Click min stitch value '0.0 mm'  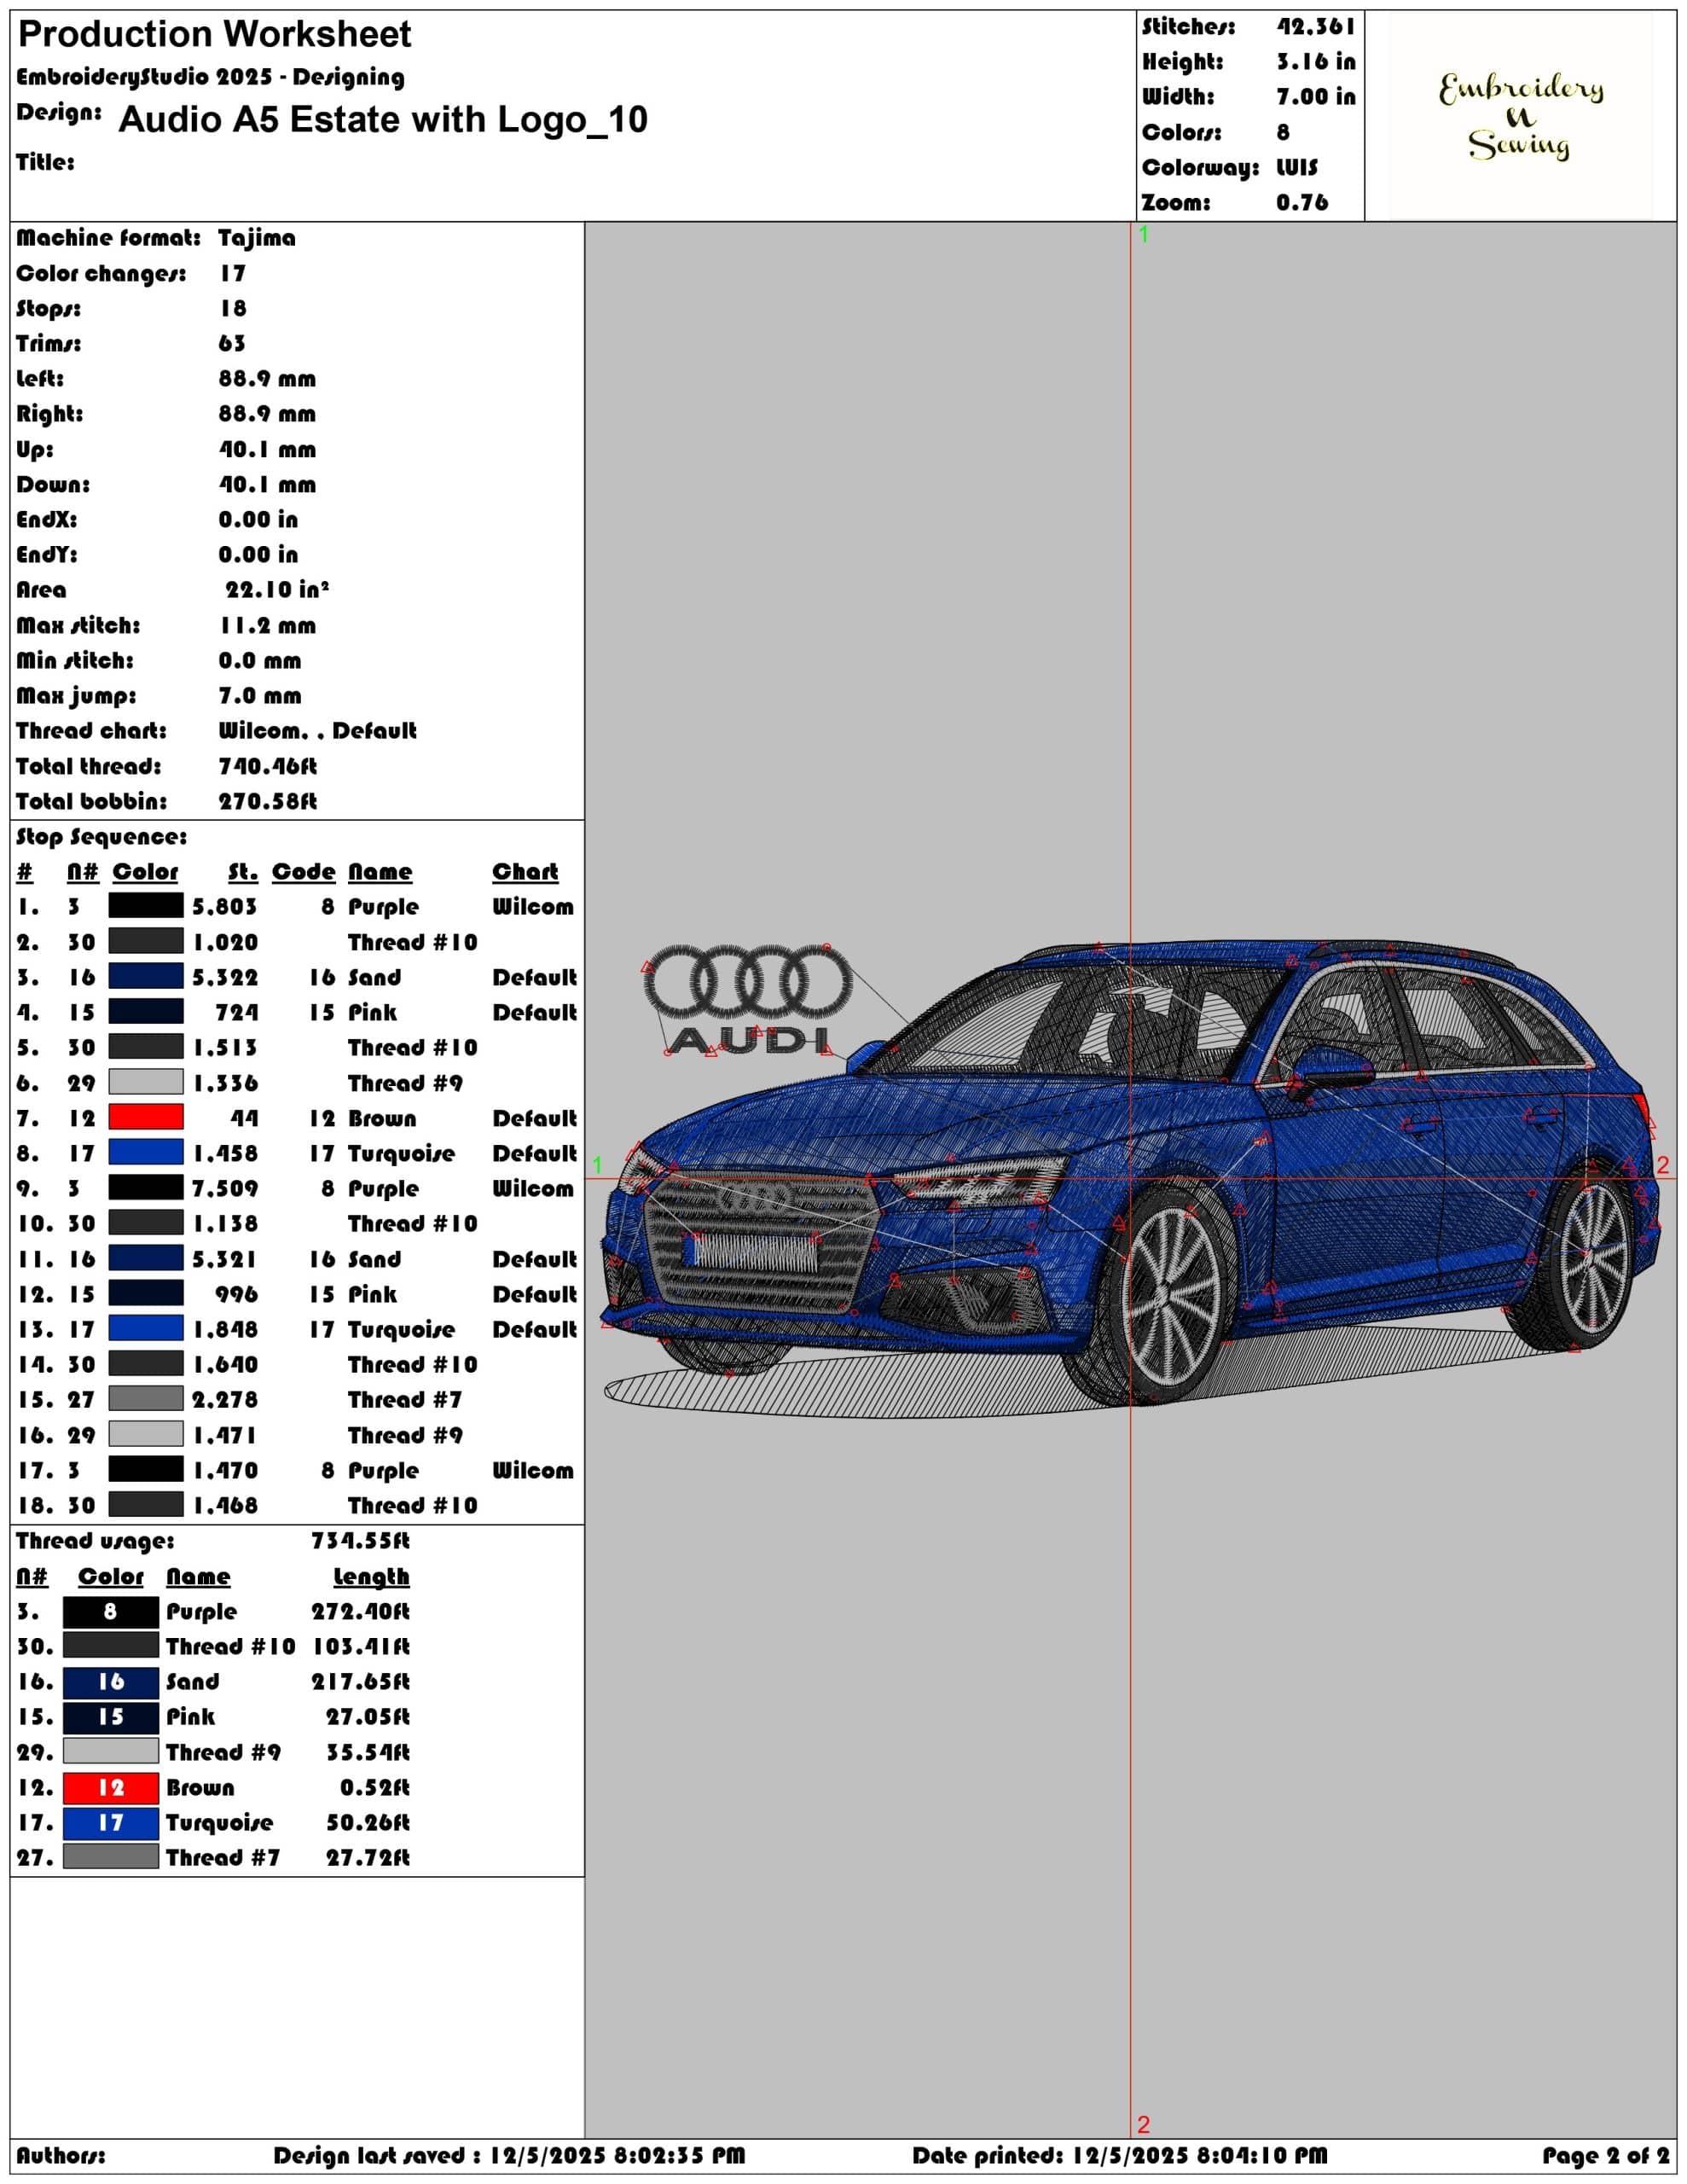pos(260,661)
